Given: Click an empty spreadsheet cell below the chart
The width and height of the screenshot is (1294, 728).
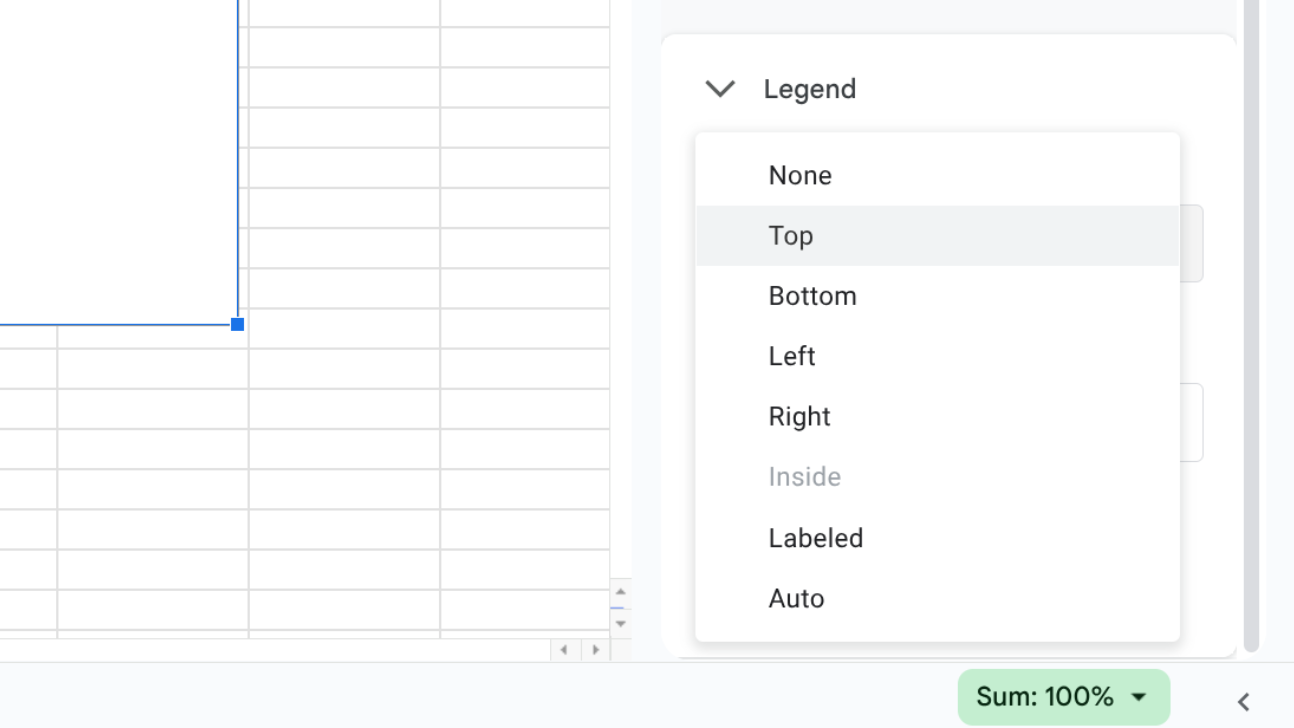Looking at the screenshot, I should pyautogui.click(x=150, y=450).
